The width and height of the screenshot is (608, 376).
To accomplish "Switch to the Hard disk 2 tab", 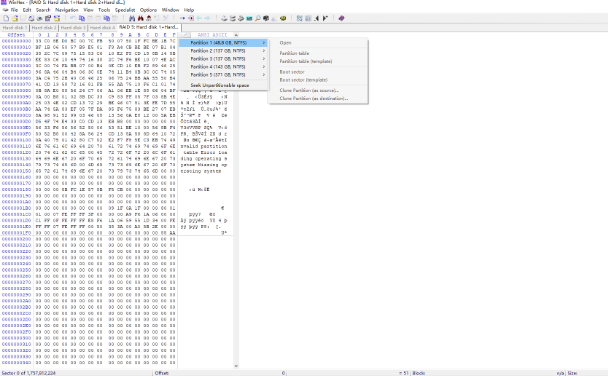I will point(44,28).
